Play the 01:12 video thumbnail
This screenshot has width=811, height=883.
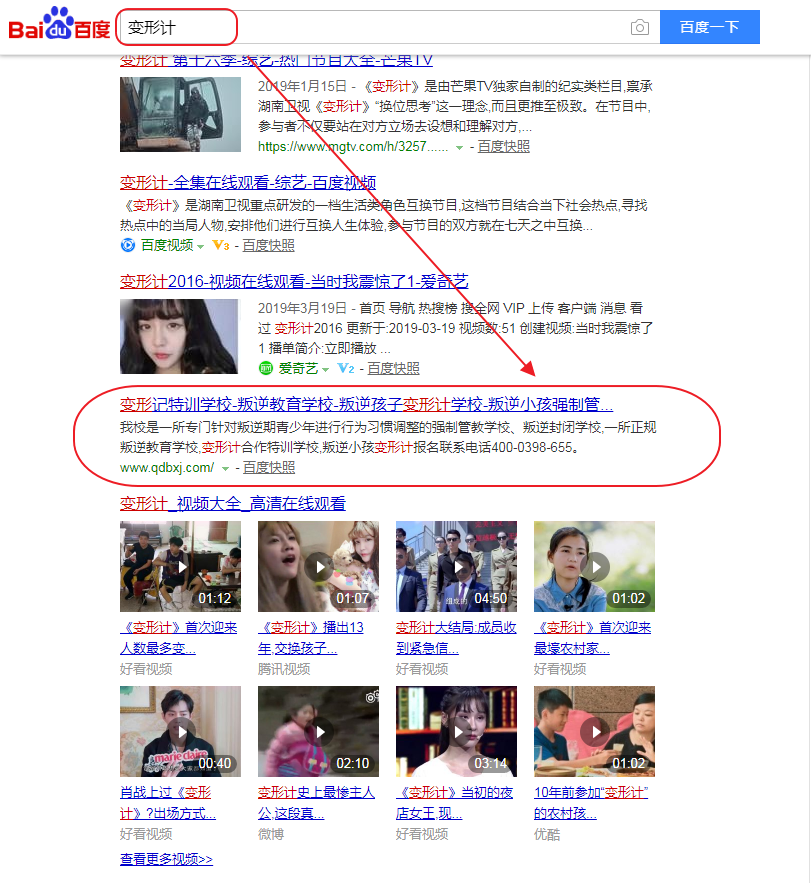coord(180,567)
